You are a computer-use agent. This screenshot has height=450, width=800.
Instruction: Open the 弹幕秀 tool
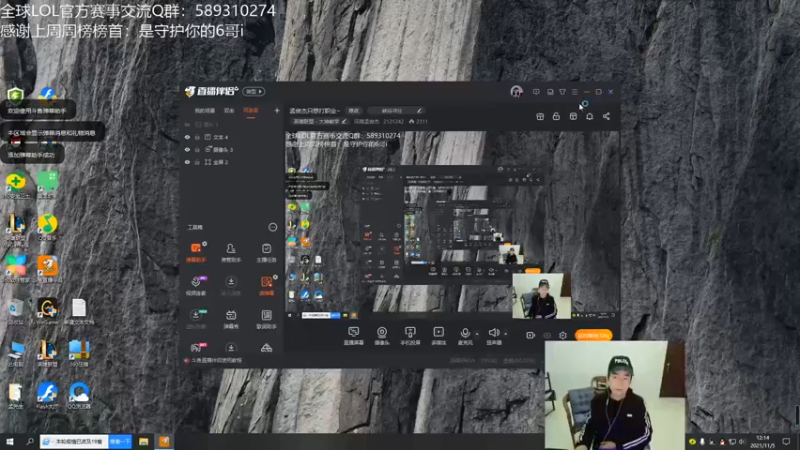pos(231,319)
